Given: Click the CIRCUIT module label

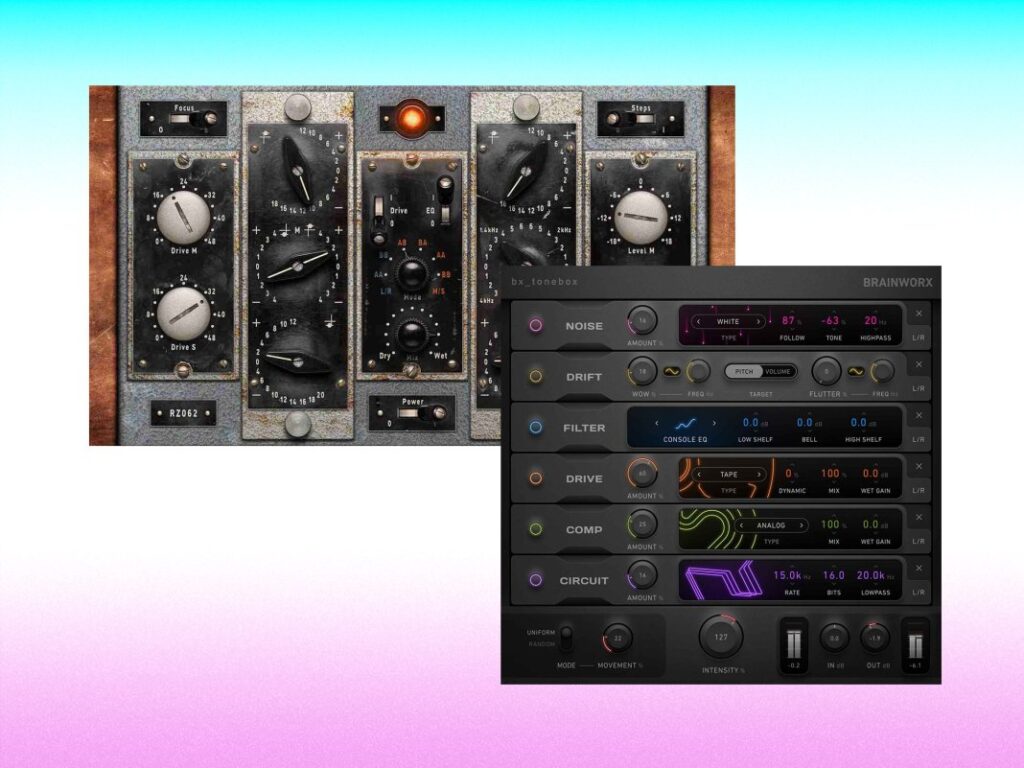Looking at the screenshot, I should [x=583, y=581].
